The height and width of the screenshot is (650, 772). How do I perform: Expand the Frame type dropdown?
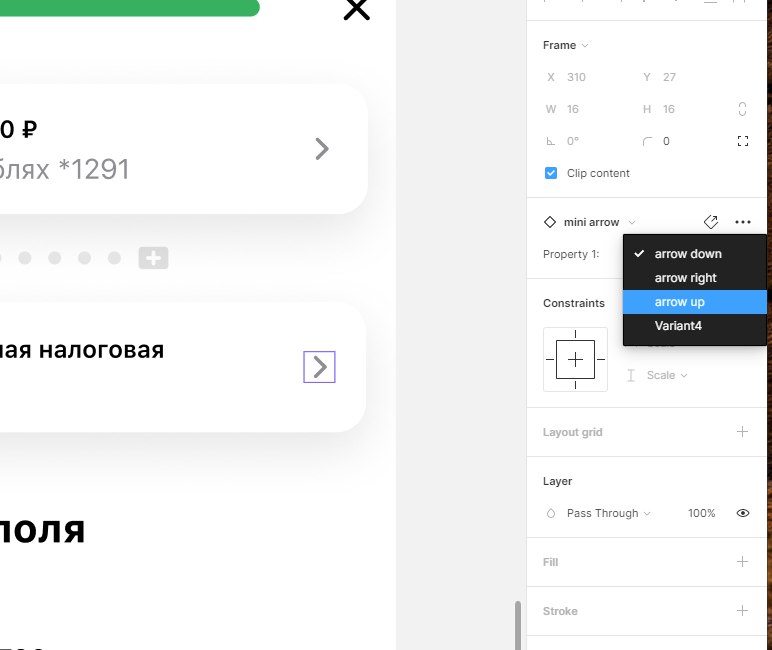point(565,45)
